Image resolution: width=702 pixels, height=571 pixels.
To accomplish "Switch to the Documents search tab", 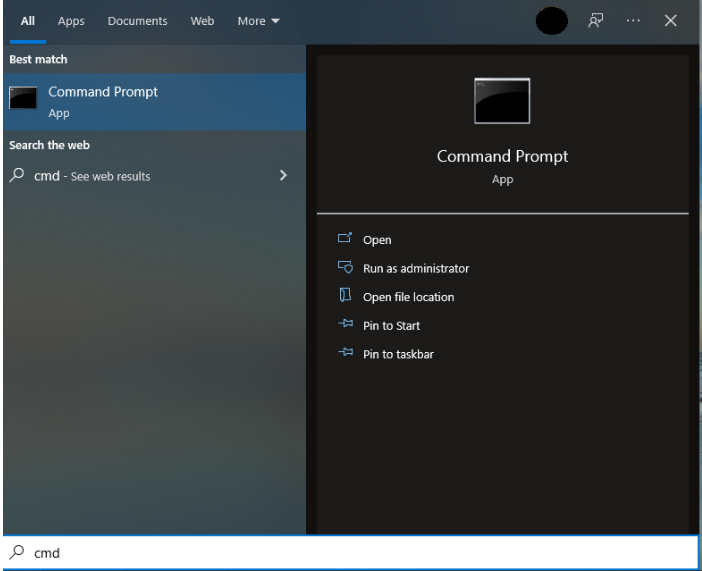I will pyautogui.click(x=137, y=21).
